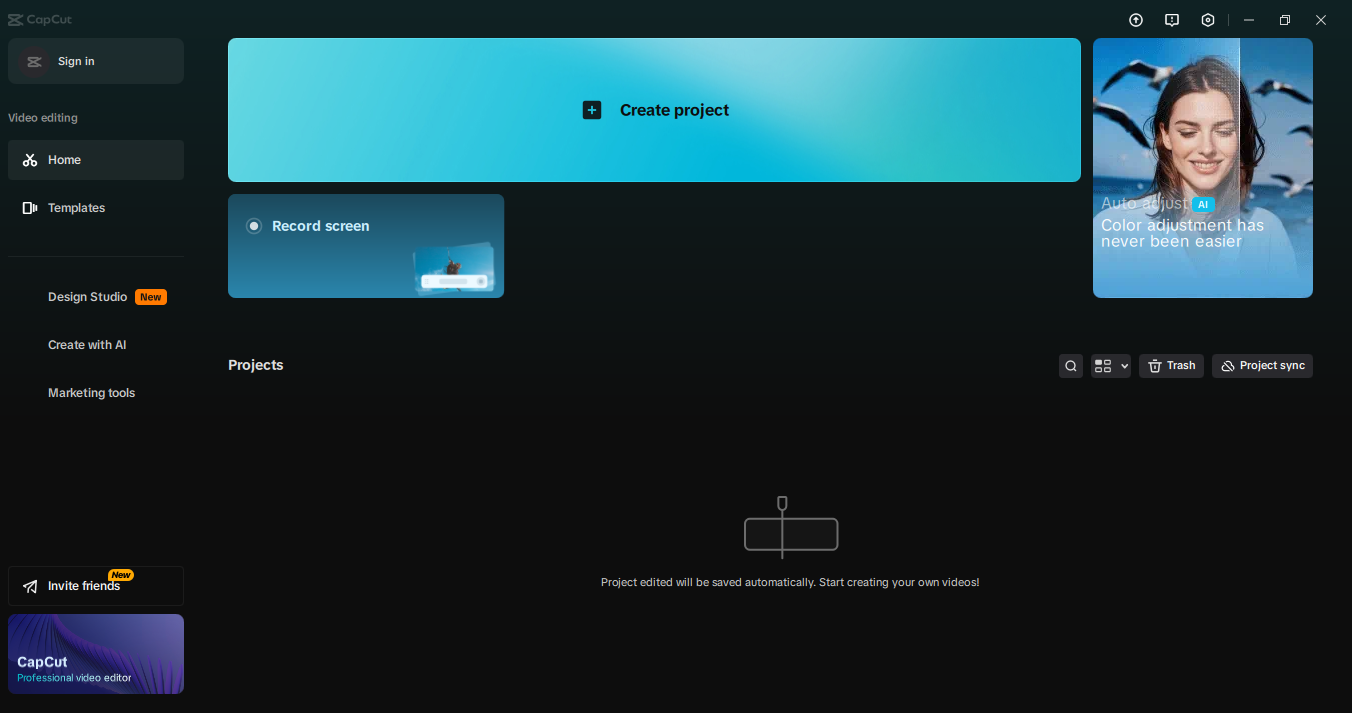This screenshot has height=713, width=1352.
Task: Click the plus icon on Create project
Action: pos(592,110)
